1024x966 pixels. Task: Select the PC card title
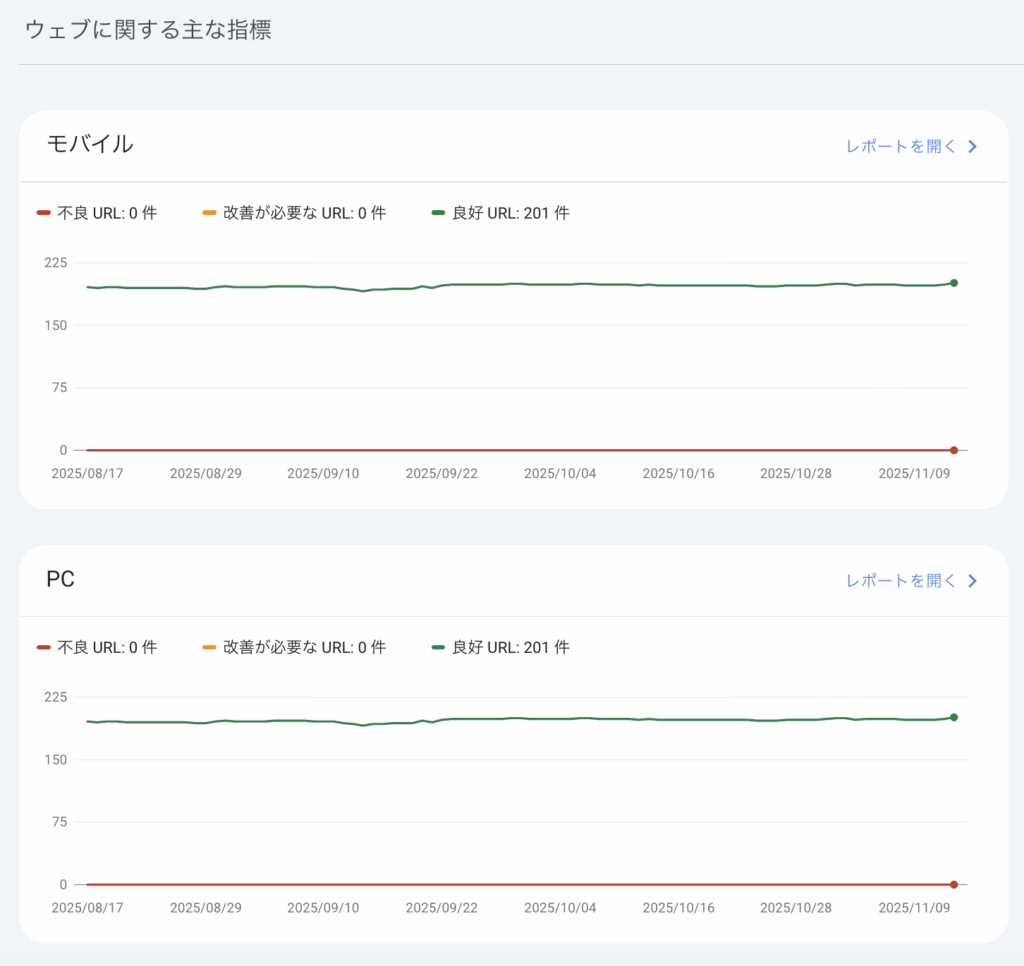click(61, 579)
